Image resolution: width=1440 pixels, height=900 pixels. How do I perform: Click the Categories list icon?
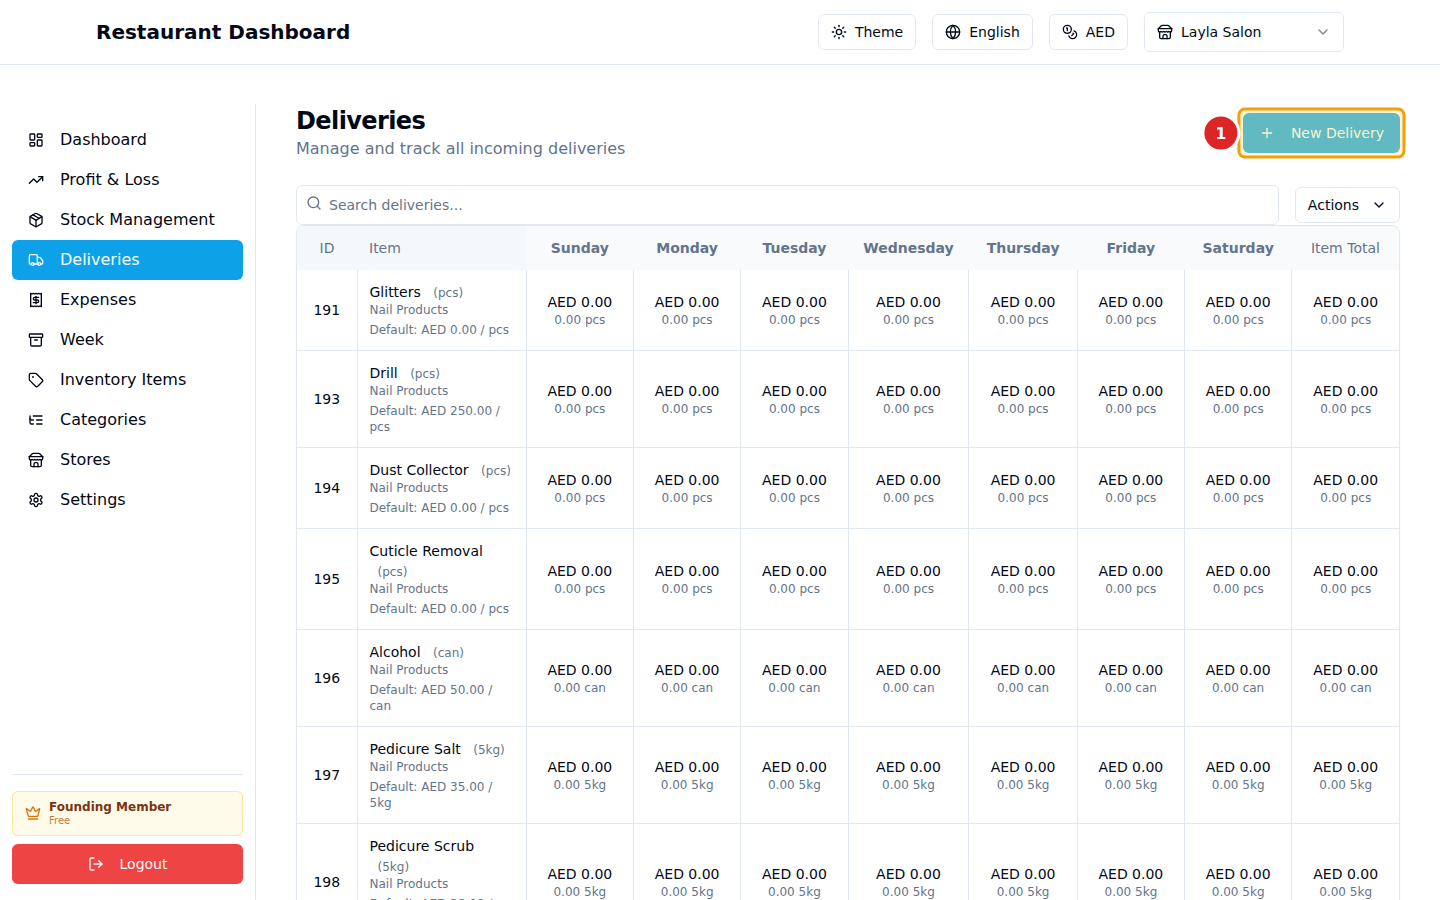36,420
